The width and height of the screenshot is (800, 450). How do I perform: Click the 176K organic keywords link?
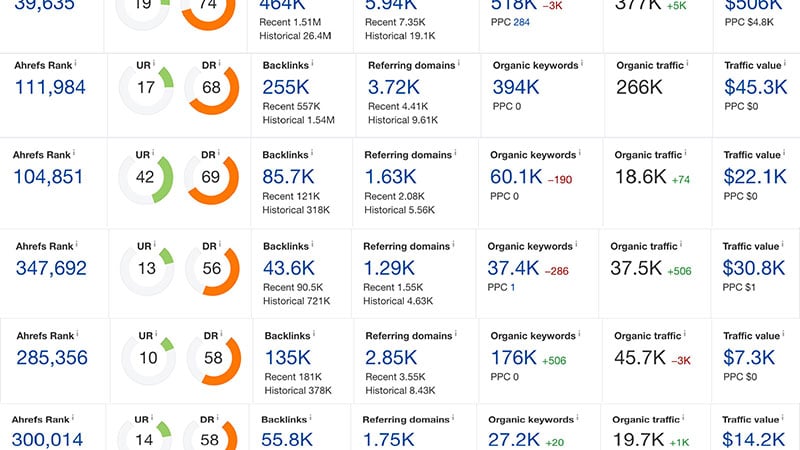point(514,357)
